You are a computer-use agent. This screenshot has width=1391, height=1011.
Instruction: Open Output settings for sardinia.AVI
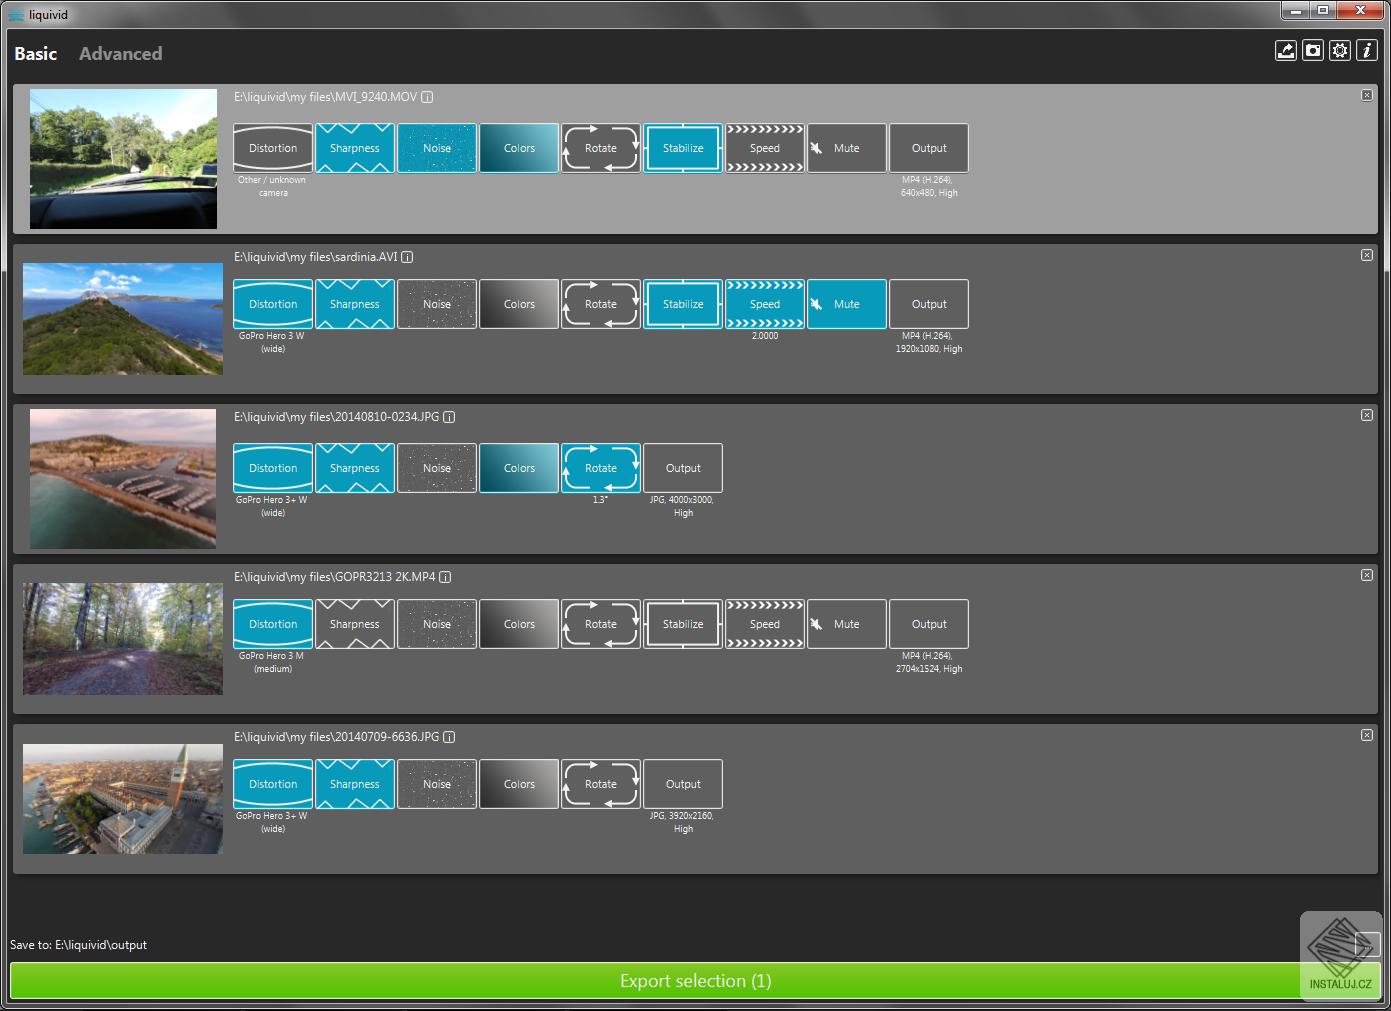(929, 304)
